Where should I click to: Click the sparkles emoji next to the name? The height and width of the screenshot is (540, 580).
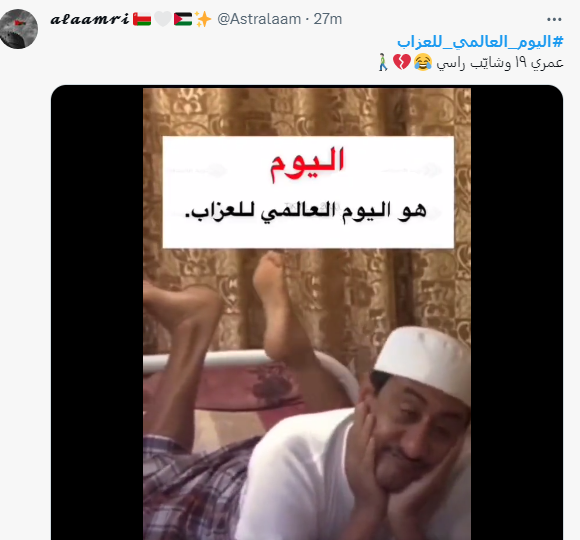pyautogui.click(x=203, y=19)
